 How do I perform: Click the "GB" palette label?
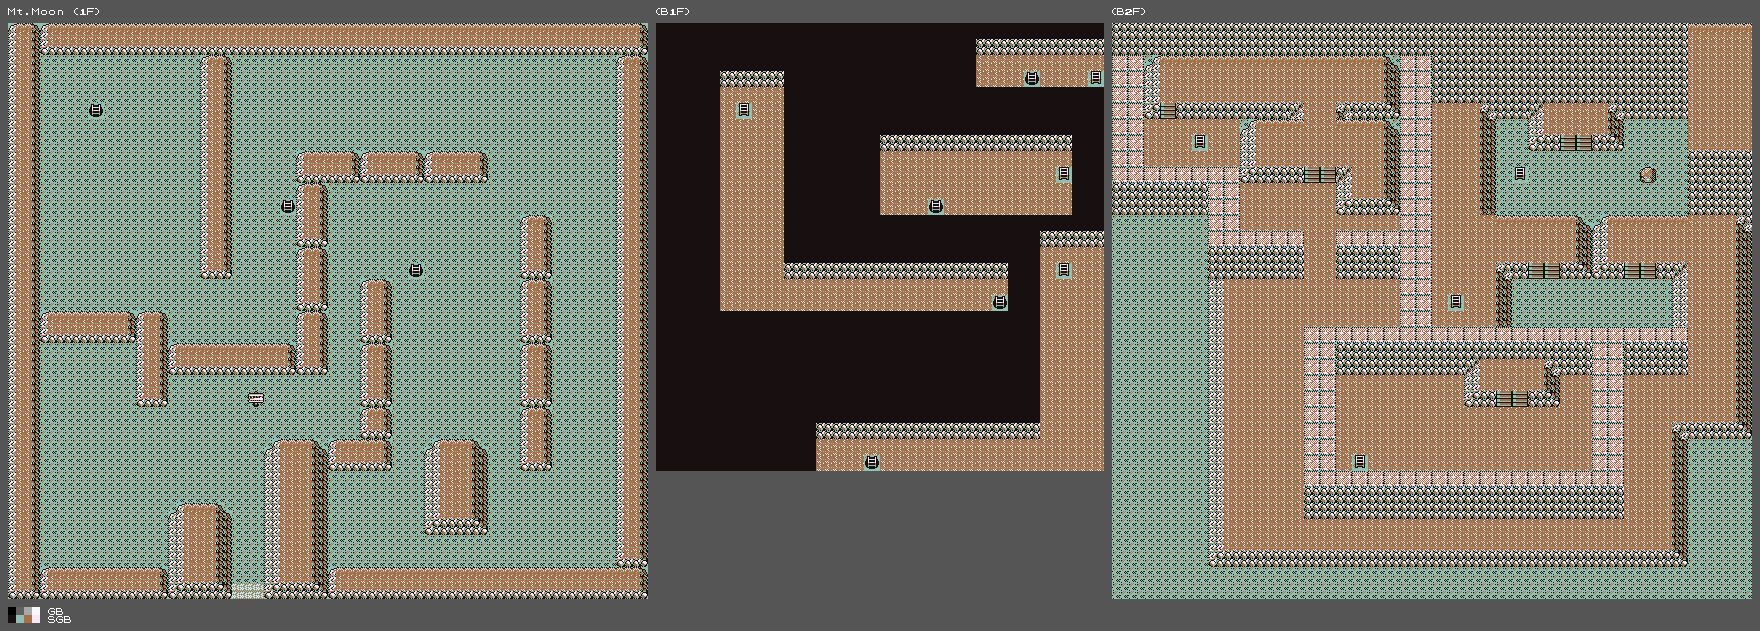[x=55, y=611]
